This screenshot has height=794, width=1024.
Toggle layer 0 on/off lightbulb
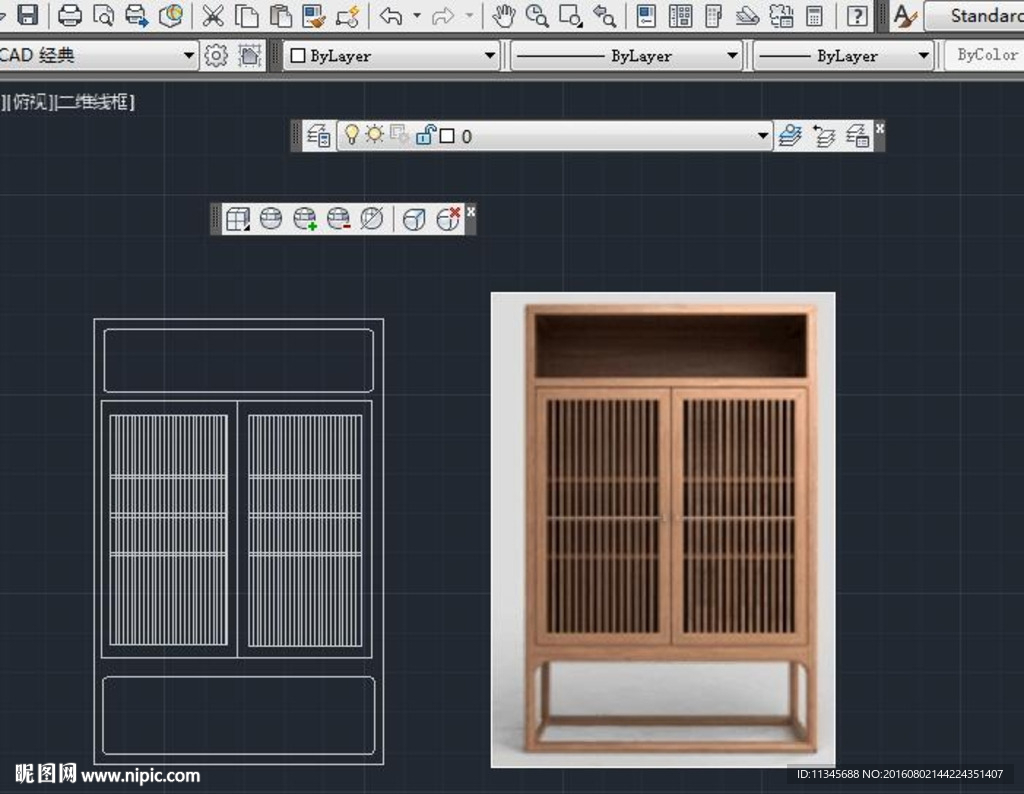[351, 135]
